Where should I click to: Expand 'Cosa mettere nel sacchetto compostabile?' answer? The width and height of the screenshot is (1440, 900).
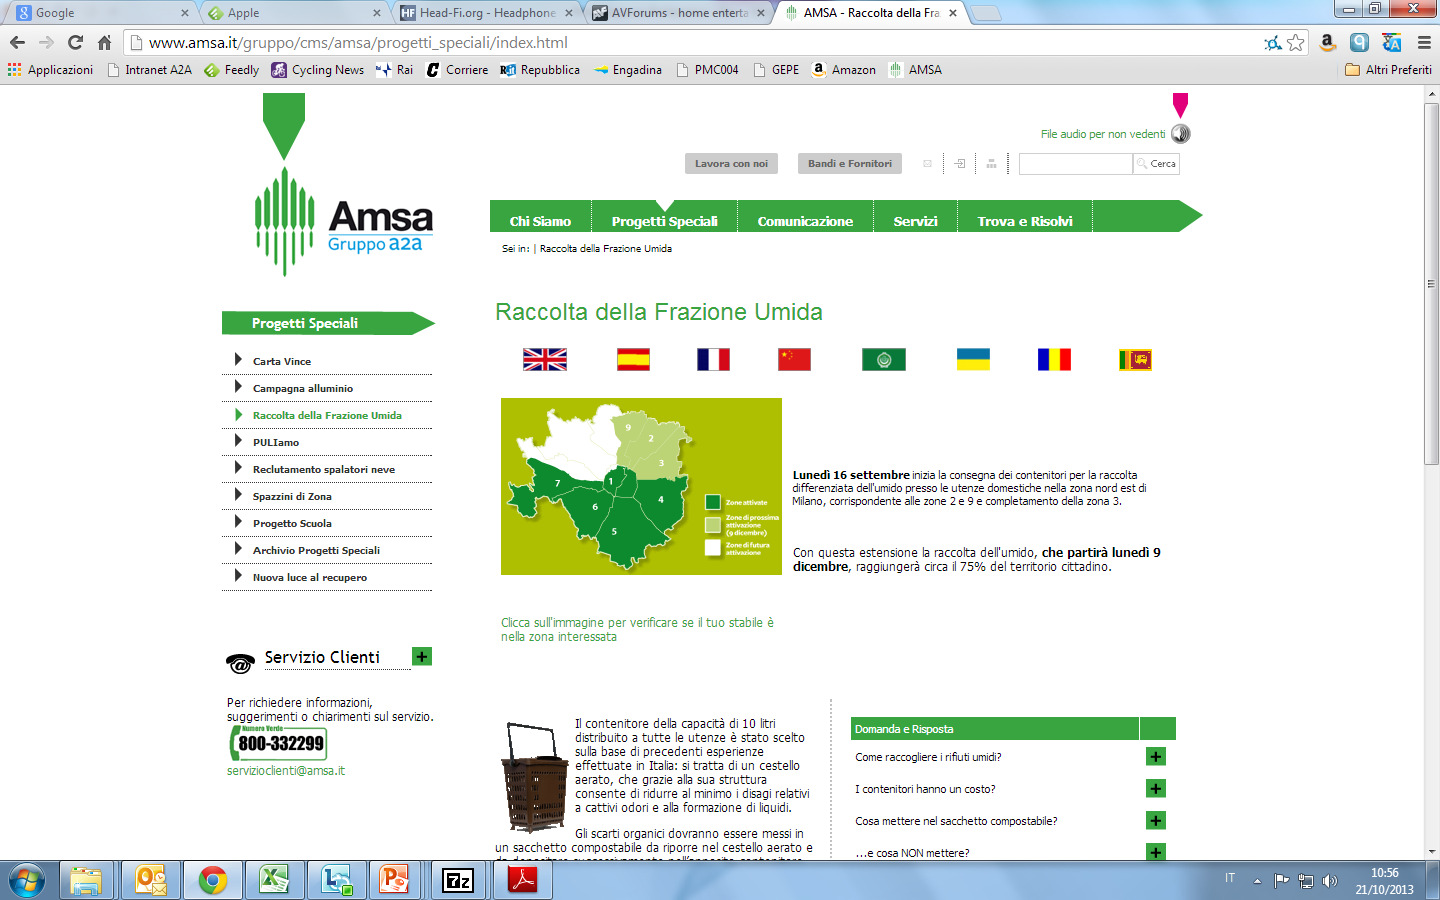1156,821
